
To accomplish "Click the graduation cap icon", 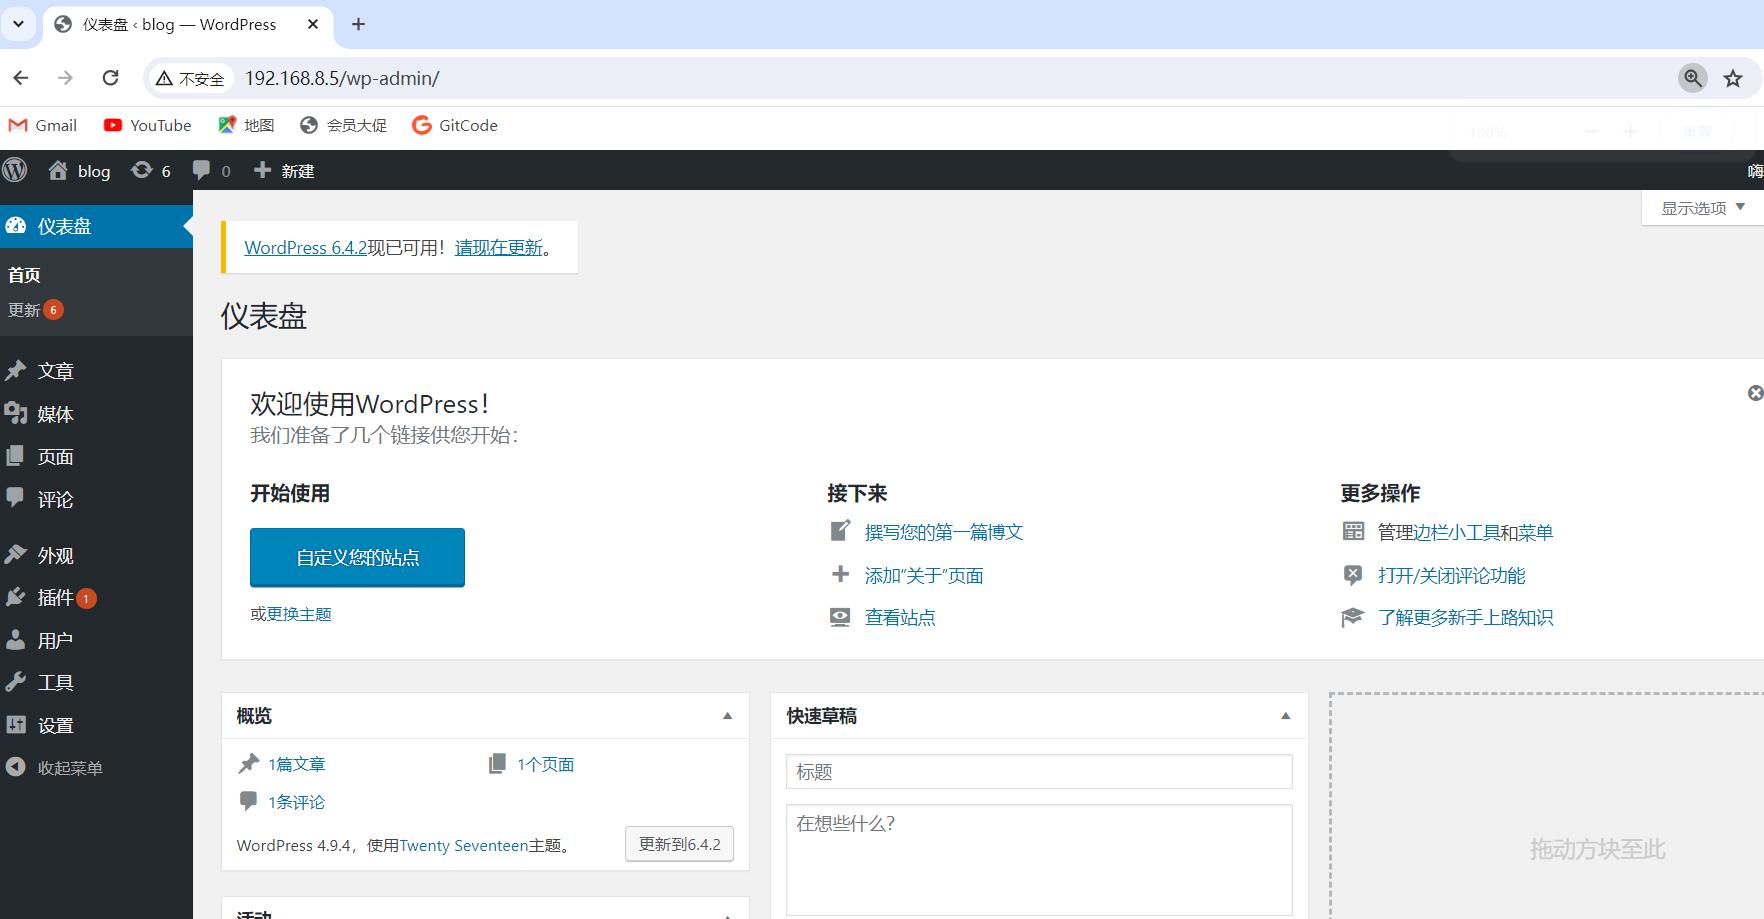I will 1353,617.
